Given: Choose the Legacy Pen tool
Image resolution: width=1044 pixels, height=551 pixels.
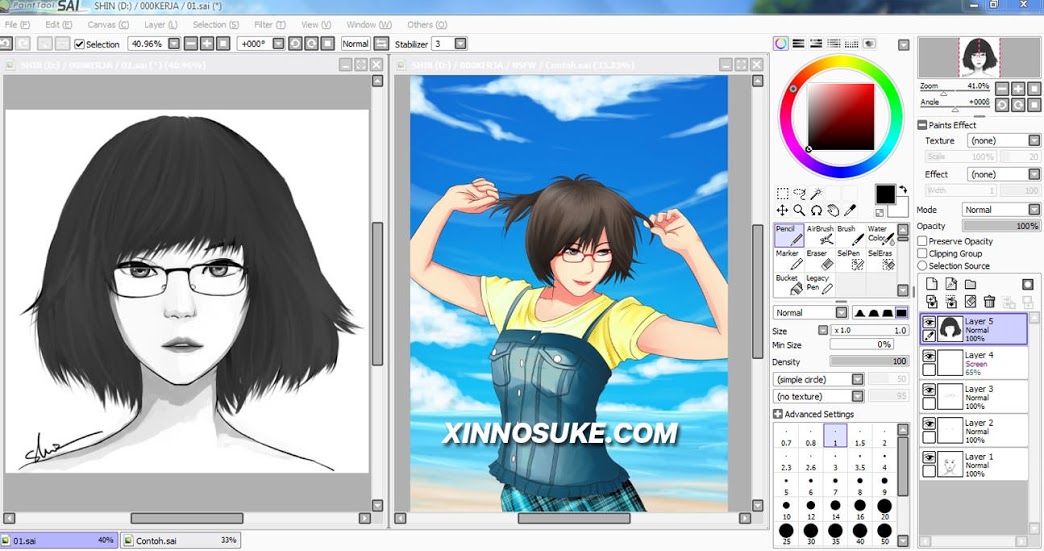Looking at the screenshot, I should point(820,285).
